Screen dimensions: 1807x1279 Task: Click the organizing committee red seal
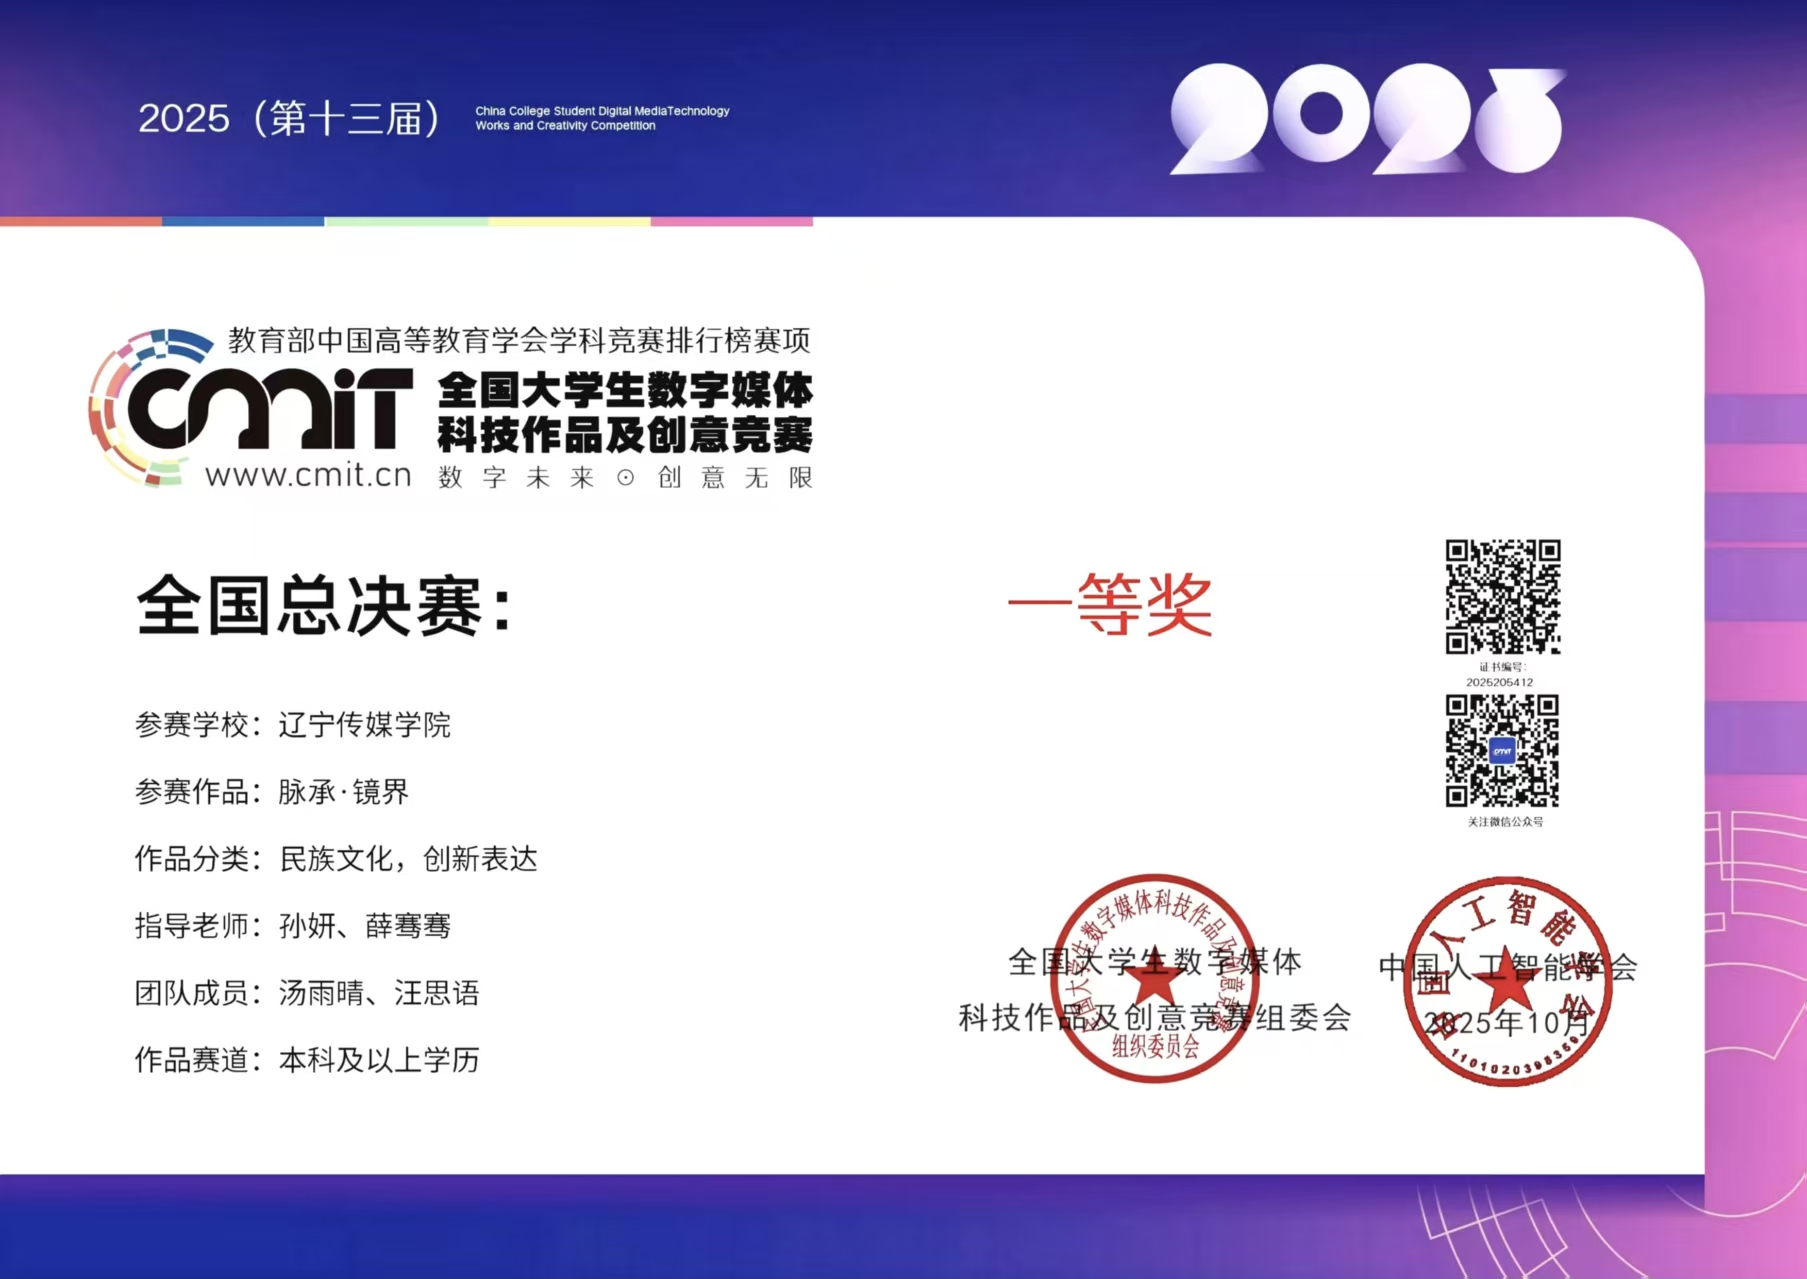(1155, 979)
